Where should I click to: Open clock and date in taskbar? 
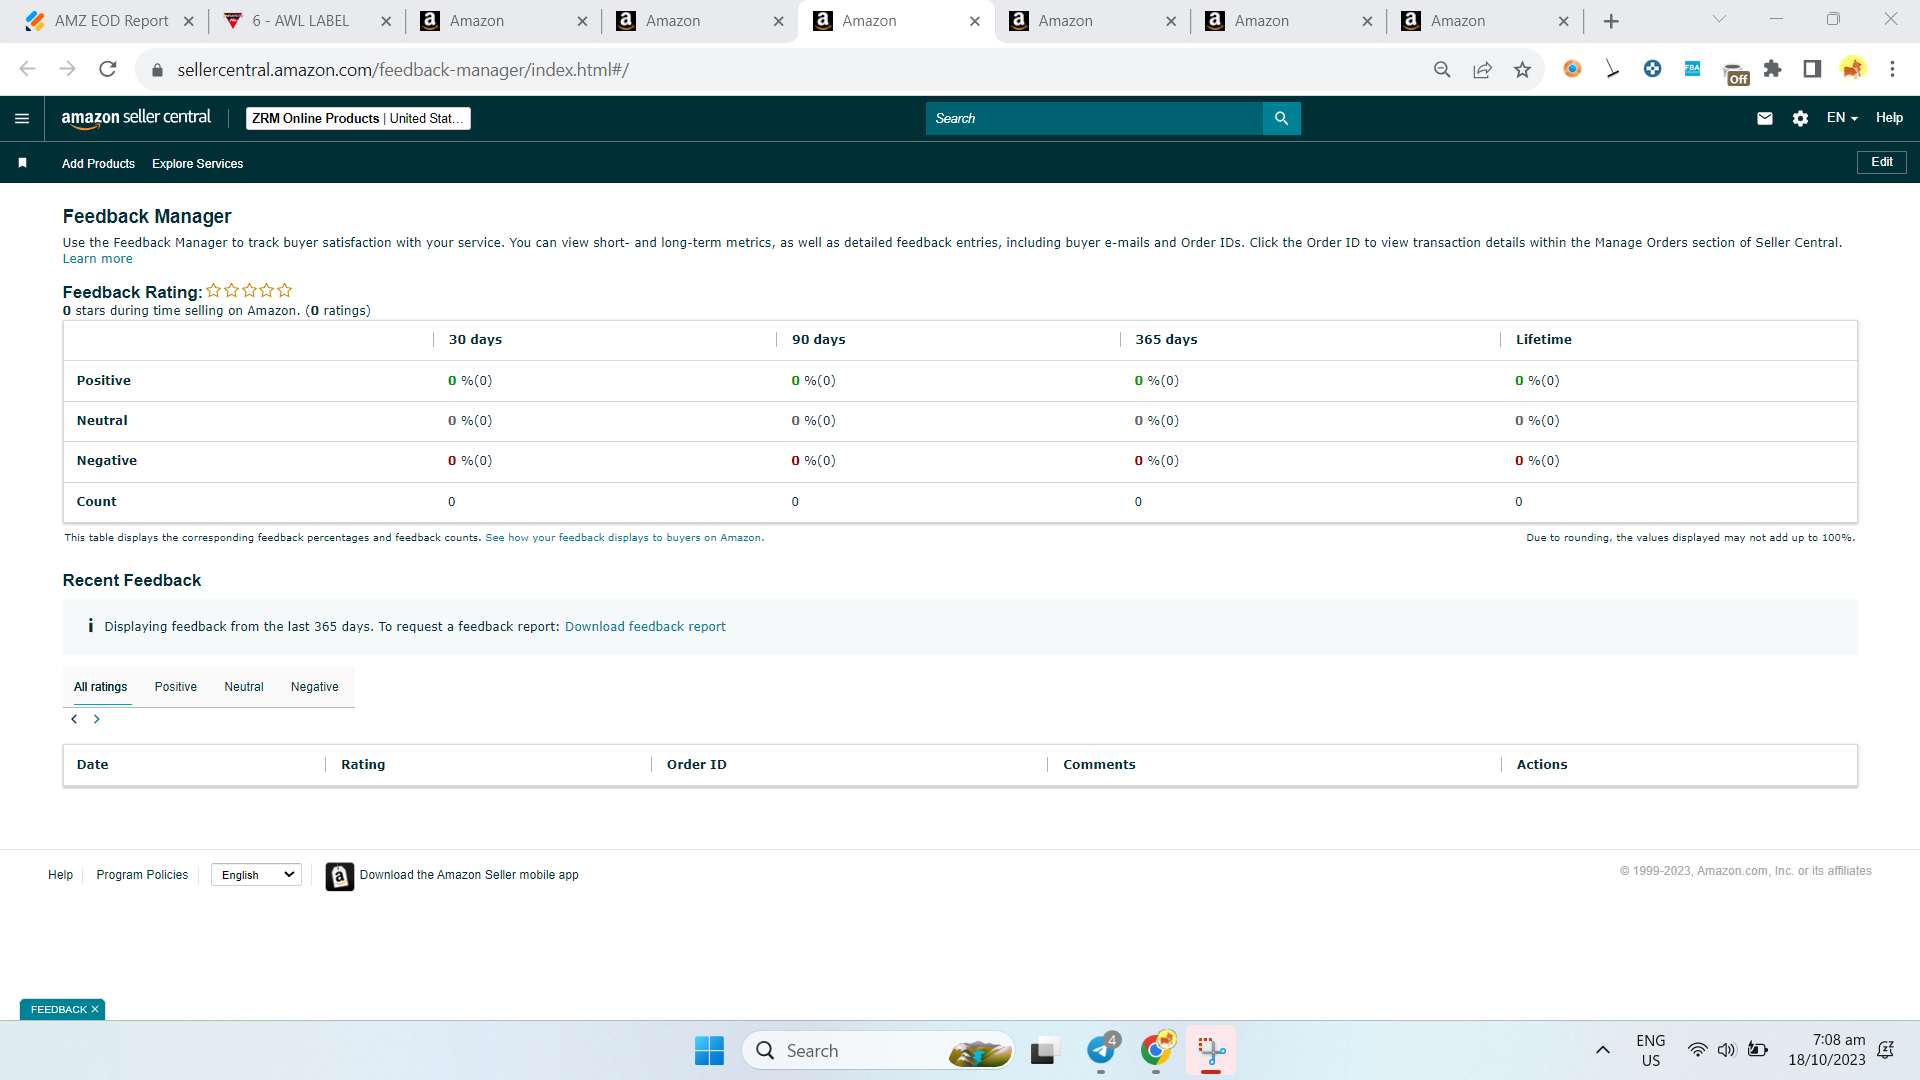click(x=1827, y=1050)
